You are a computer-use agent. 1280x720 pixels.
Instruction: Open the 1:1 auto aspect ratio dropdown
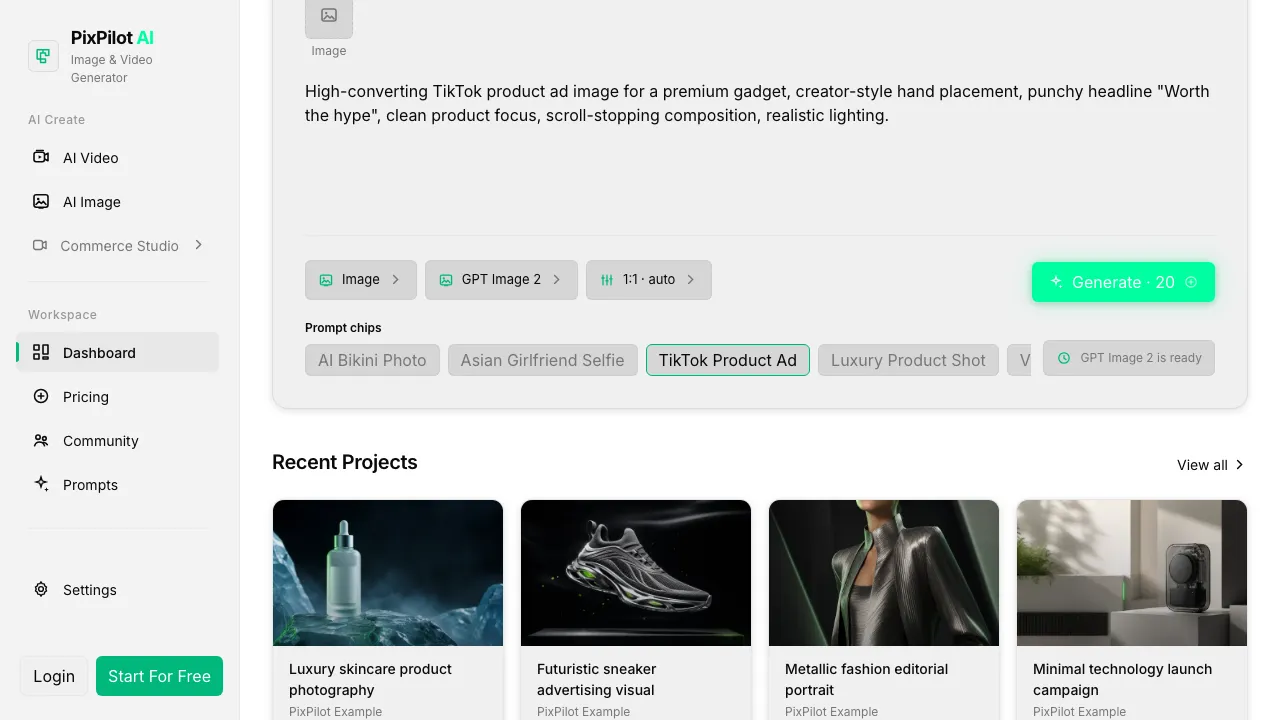pyautogui.click(x=649, y=280)
